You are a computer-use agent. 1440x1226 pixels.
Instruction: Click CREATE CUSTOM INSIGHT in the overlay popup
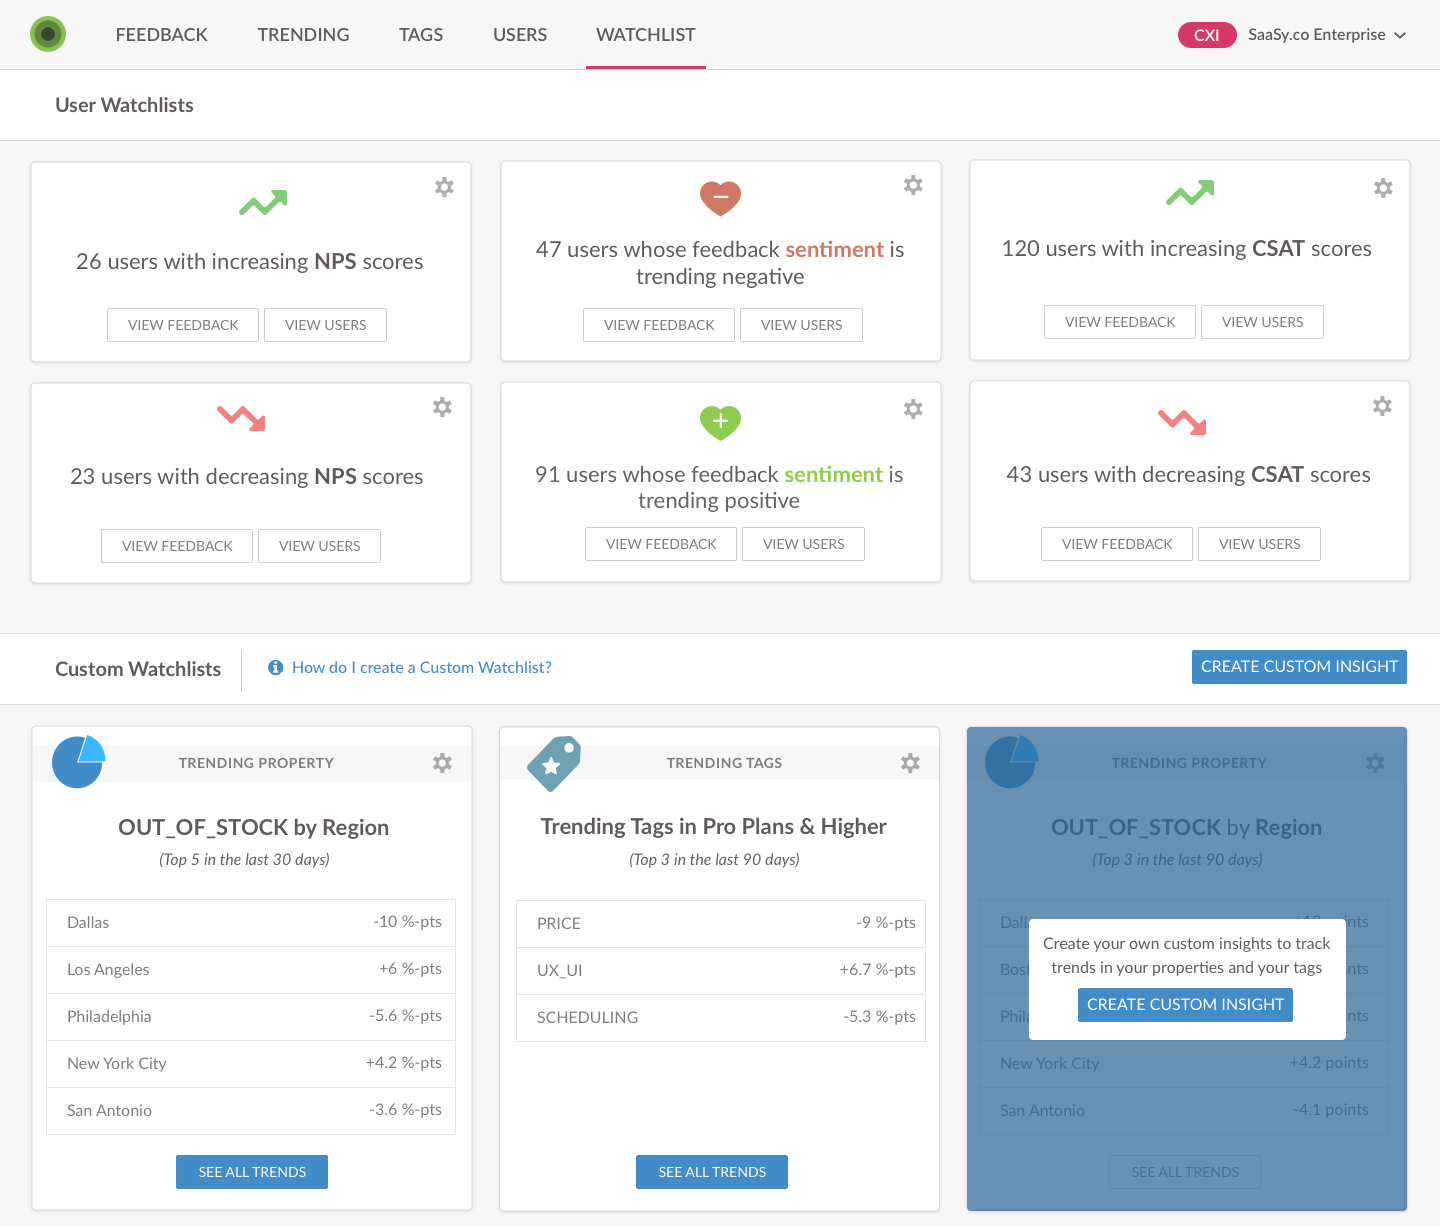(1185, 1005)
